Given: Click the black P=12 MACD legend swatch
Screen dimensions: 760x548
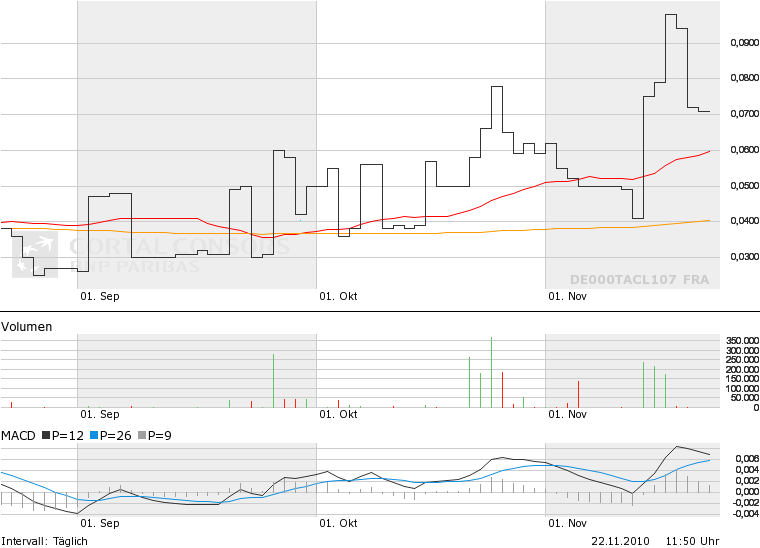Looking at the screenshot, I should (45, 437).
